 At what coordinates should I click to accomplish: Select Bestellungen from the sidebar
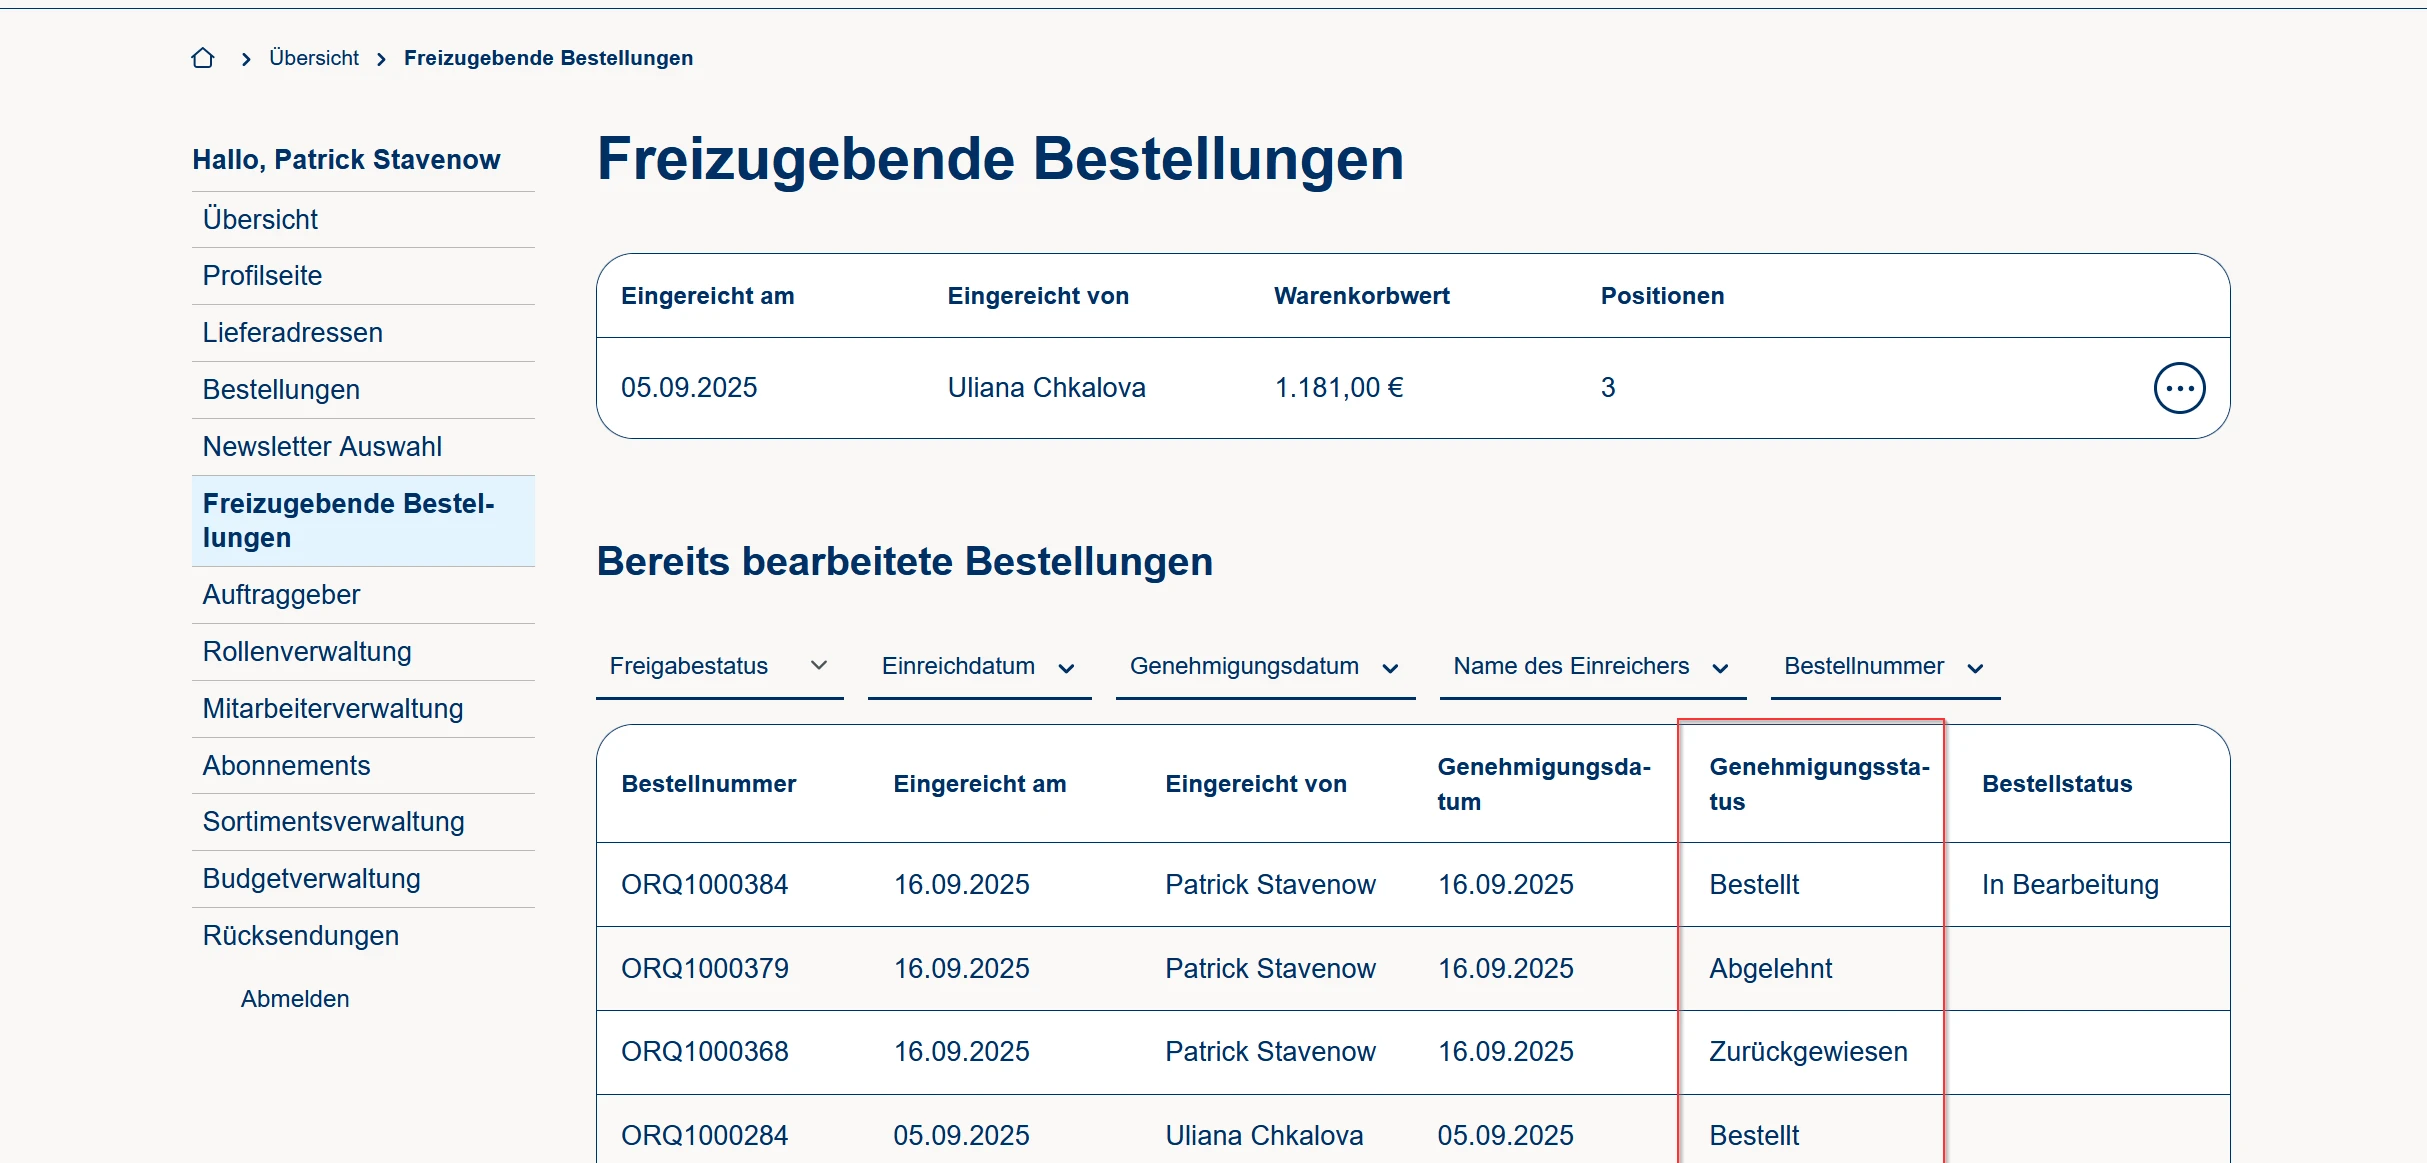point(281,390)
